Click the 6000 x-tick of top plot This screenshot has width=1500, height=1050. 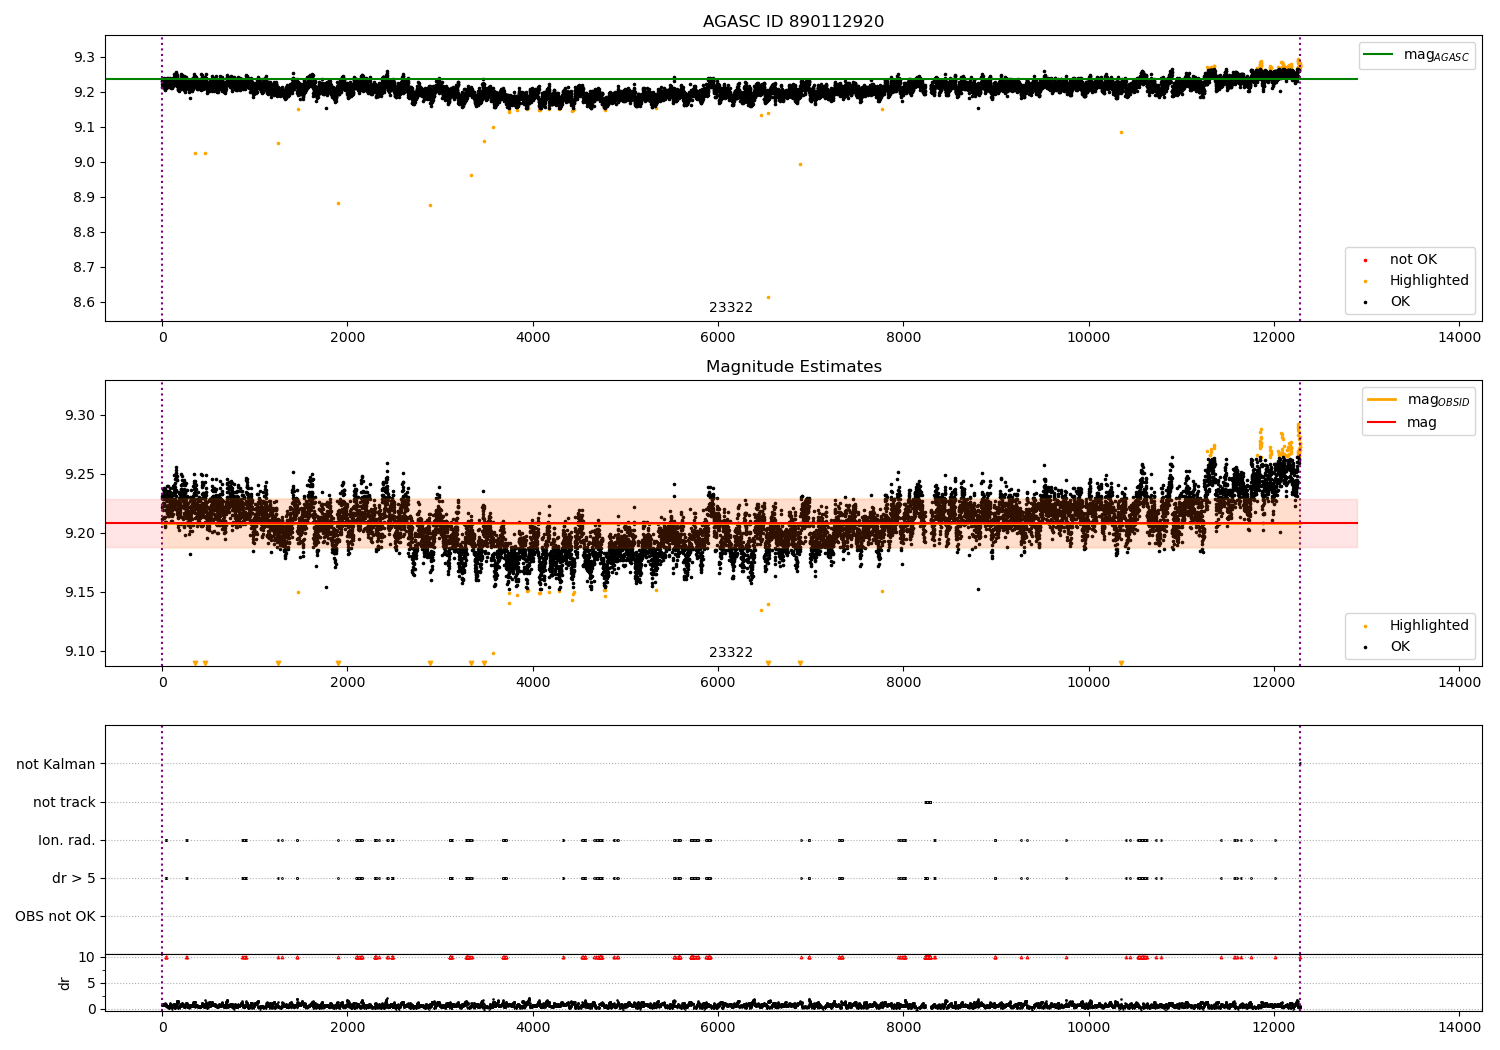point(718,338)
